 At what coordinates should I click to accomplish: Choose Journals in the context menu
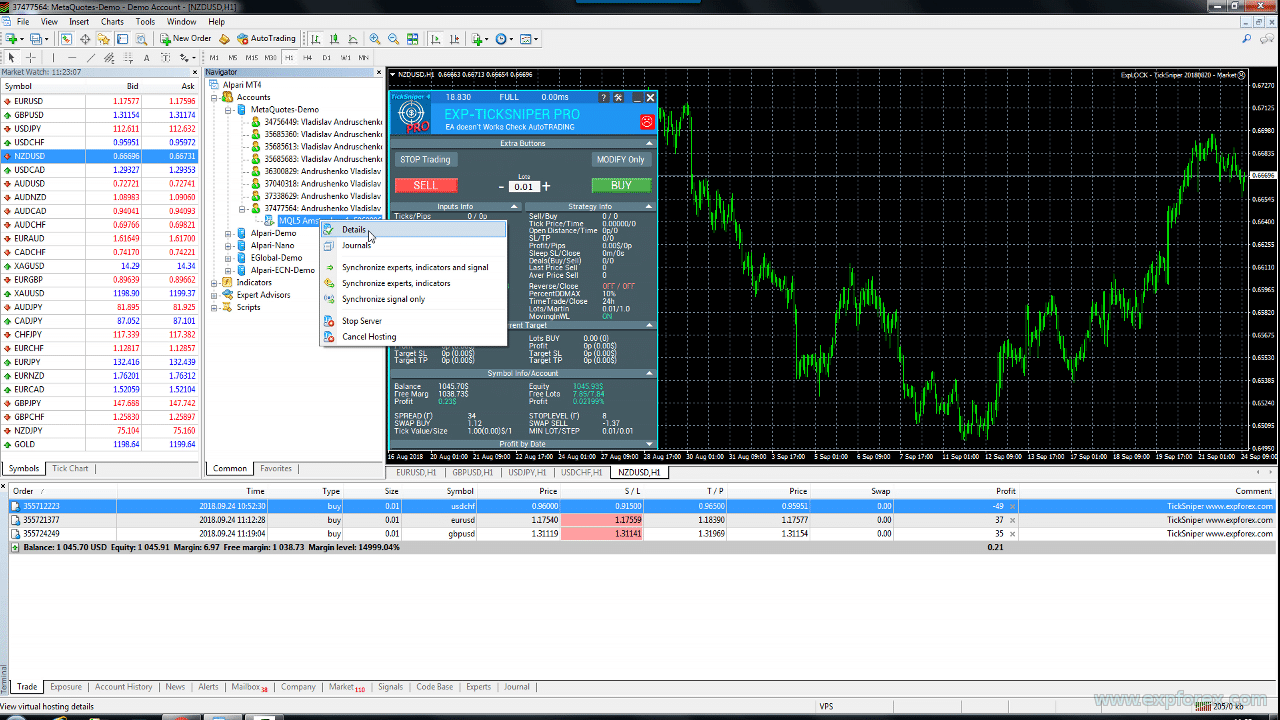coord(412,245)
